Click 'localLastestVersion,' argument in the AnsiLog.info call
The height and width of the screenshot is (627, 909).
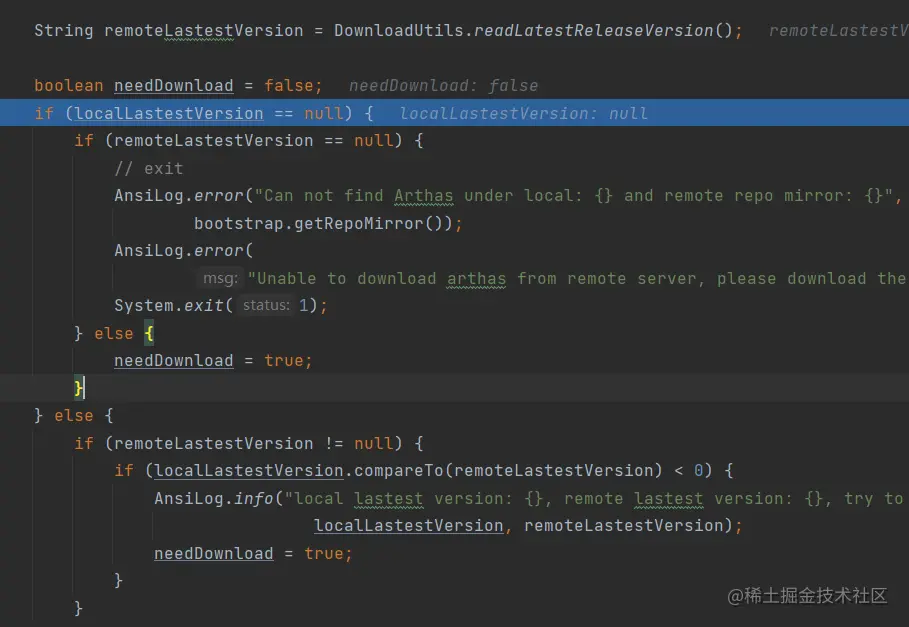(412, 526)
